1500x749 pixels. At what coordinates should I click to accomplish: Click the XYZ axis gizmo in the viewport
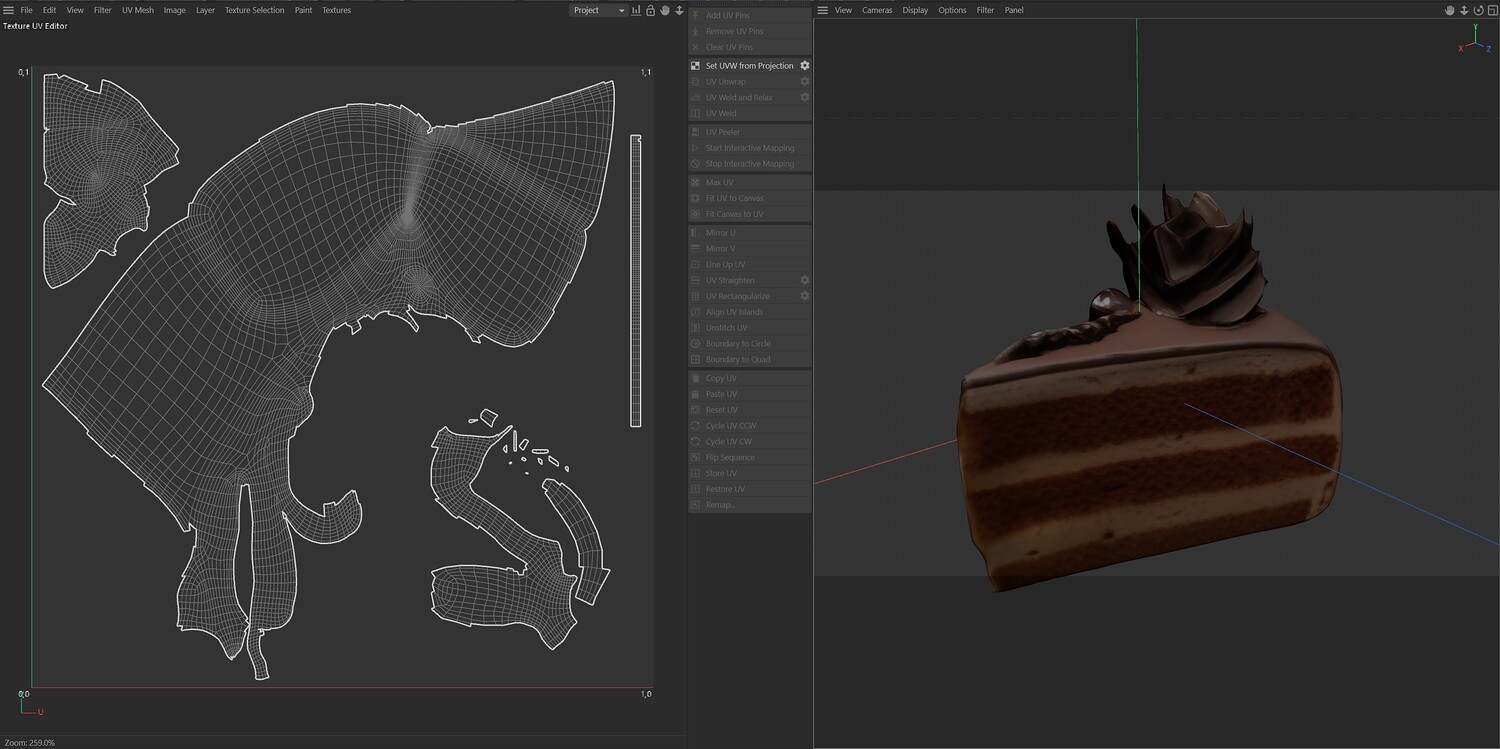click(x=1474, y=43)
